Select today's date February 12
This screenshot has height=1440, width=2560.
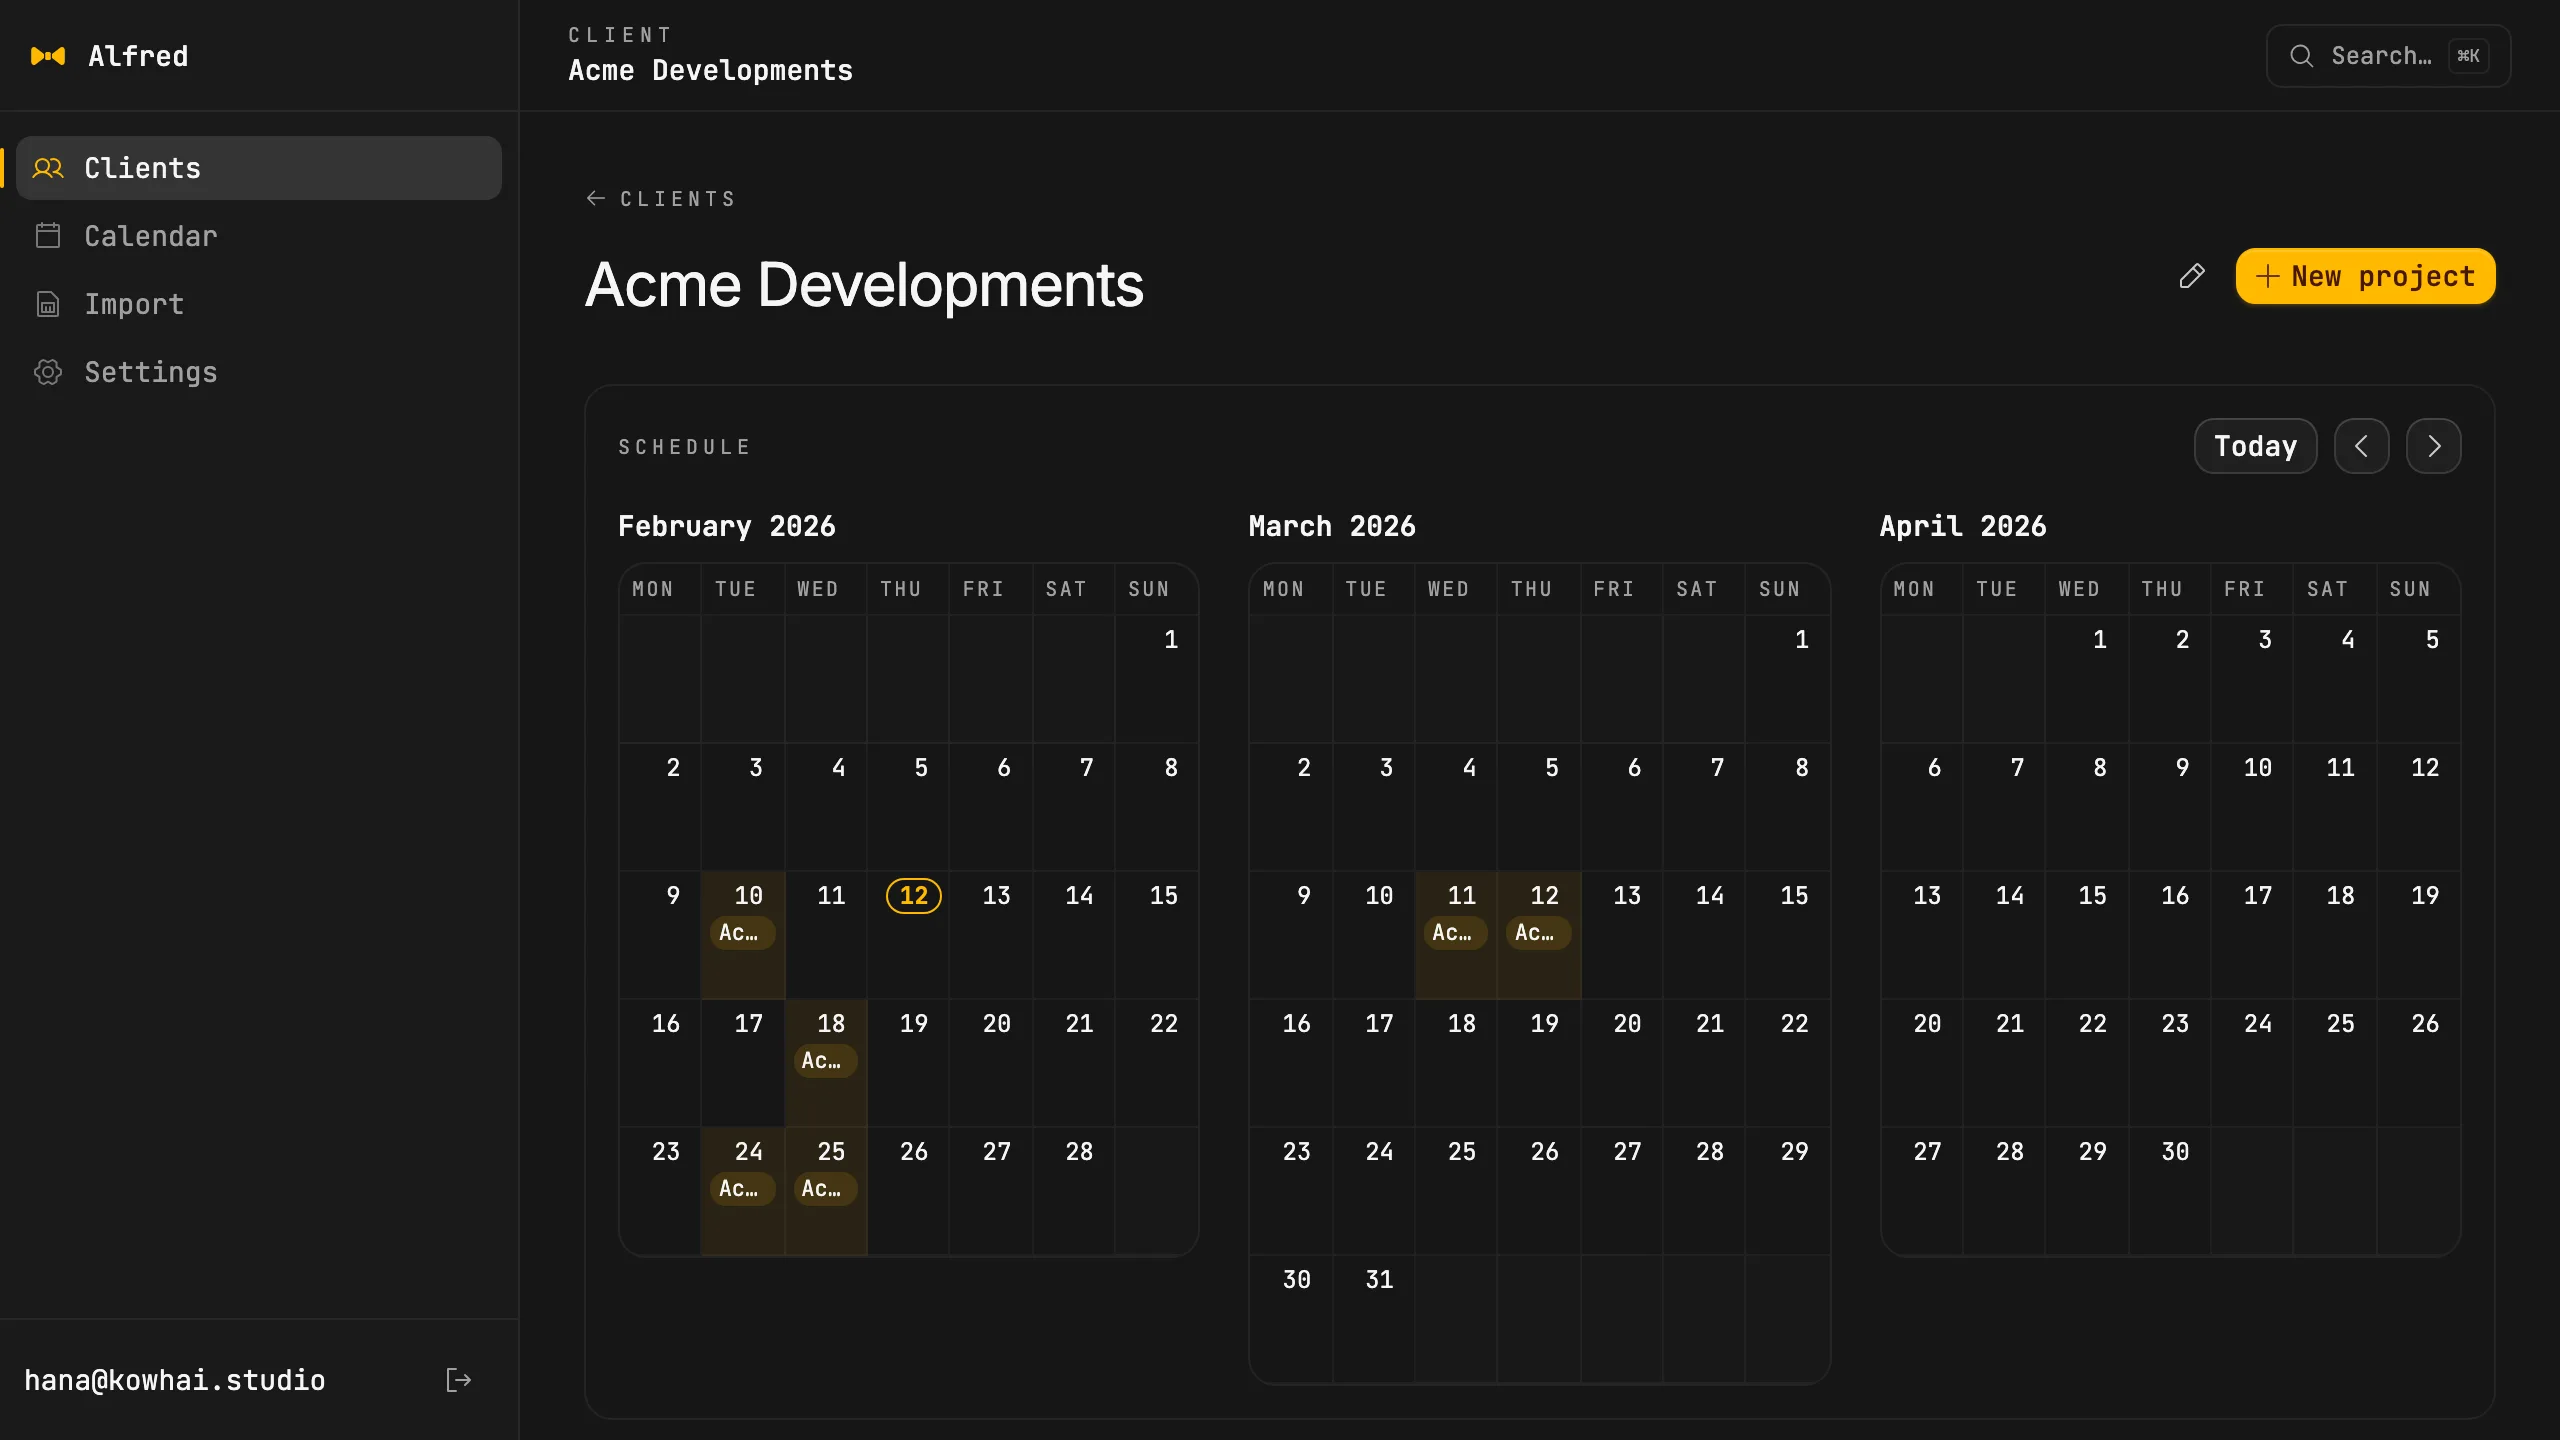[x=913, y=895]
